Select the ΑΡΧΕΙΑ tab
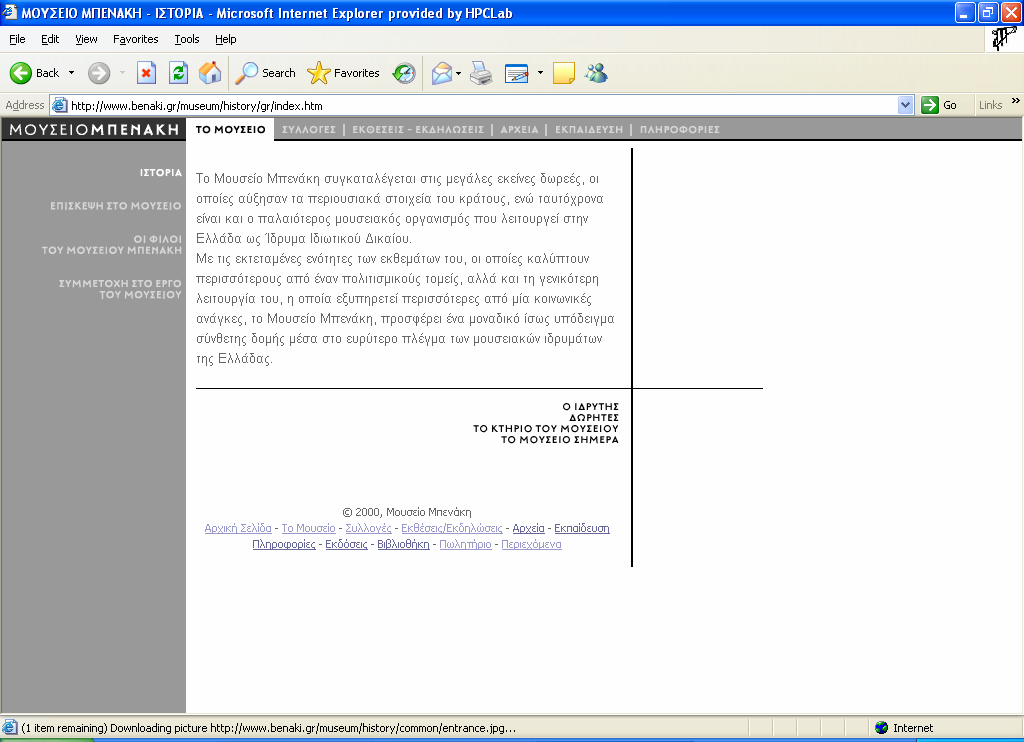 [519, 129]
